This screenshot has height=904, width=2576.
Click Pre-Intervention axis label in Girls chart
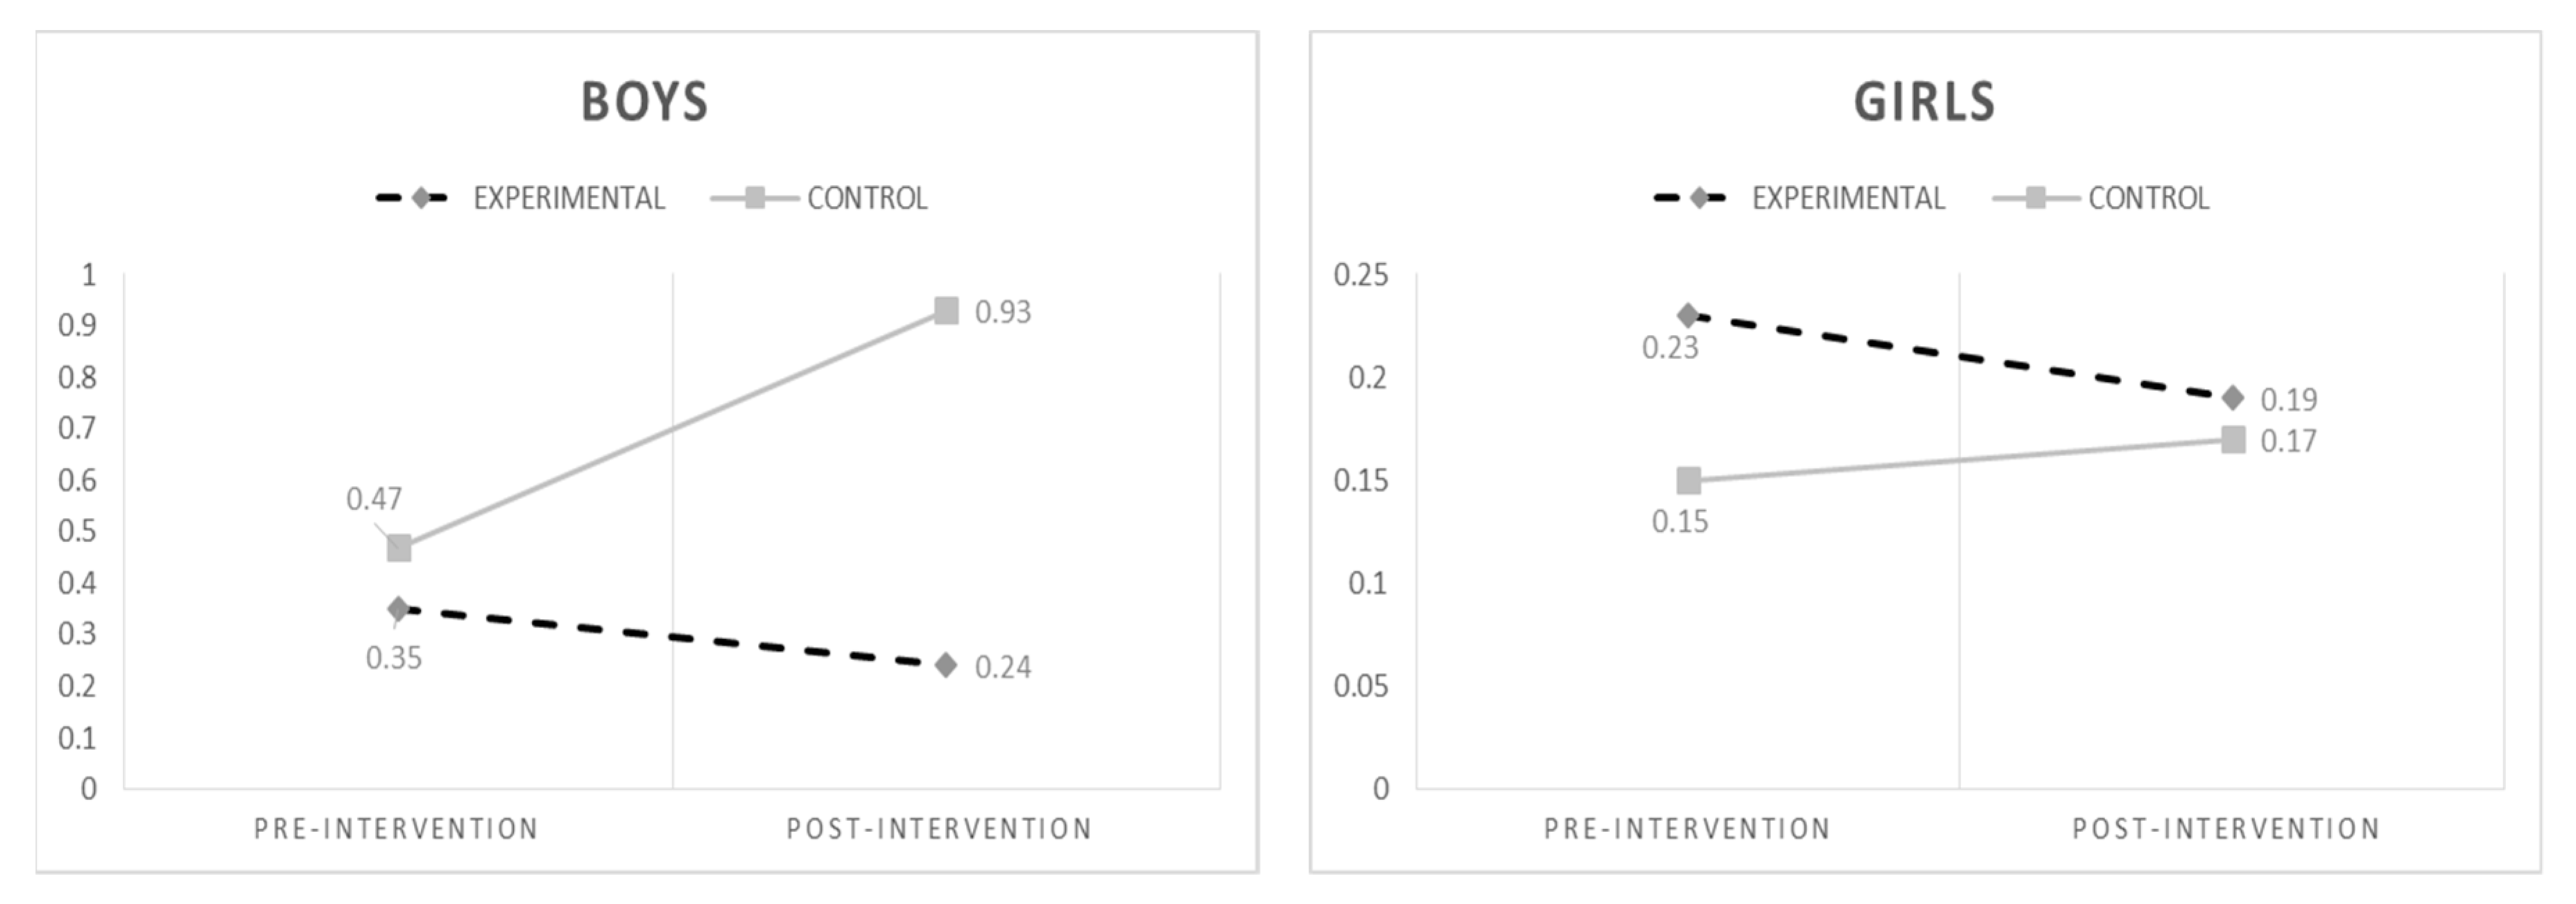click(x=1687, y=829)
